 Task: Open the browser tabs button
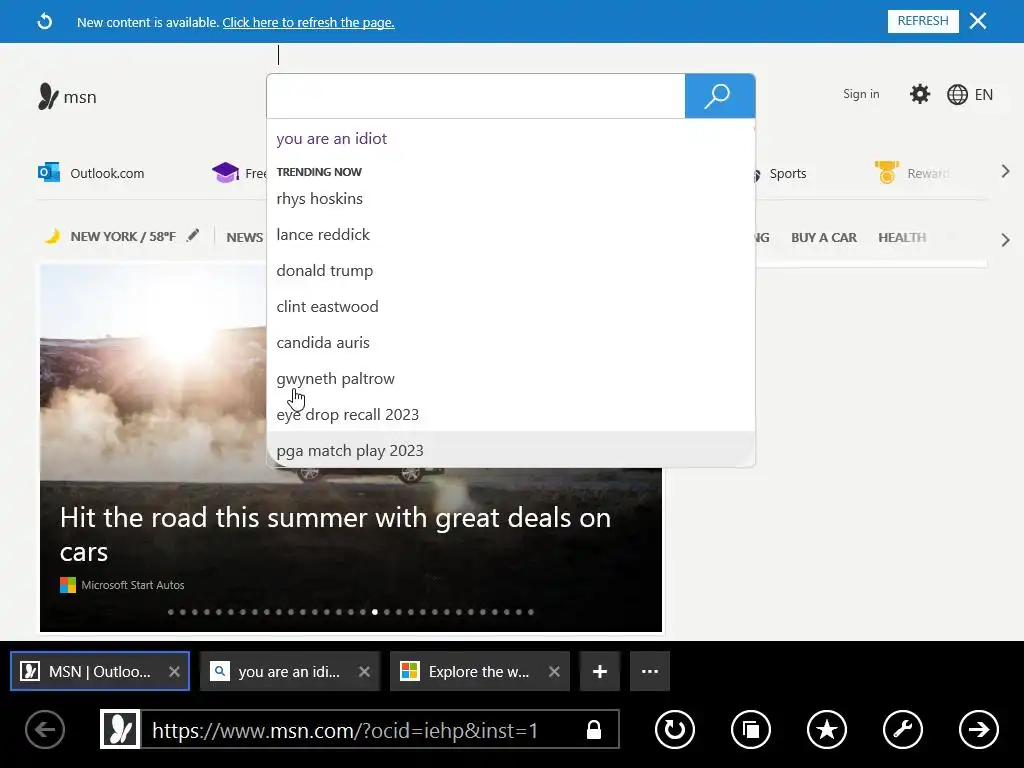[750, 729]
